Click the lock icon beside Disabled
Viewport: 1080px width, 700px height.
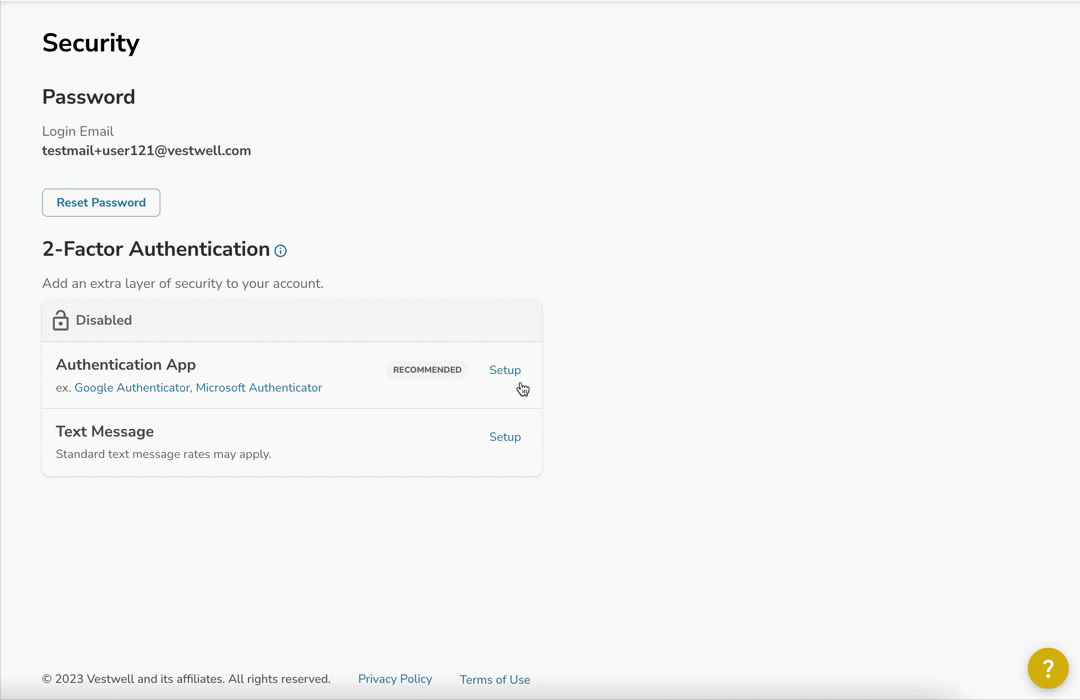(61, 320)
